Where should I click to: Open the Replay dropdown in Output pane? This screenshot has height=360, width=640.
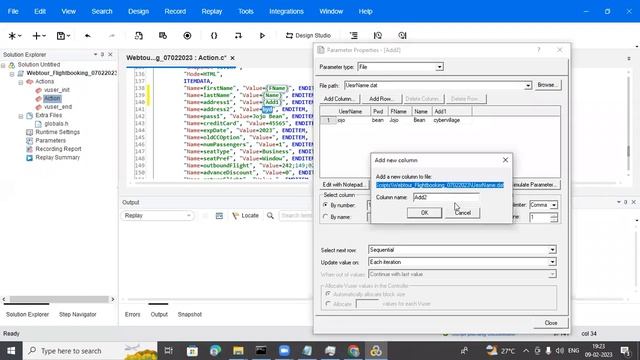[157, 216]
